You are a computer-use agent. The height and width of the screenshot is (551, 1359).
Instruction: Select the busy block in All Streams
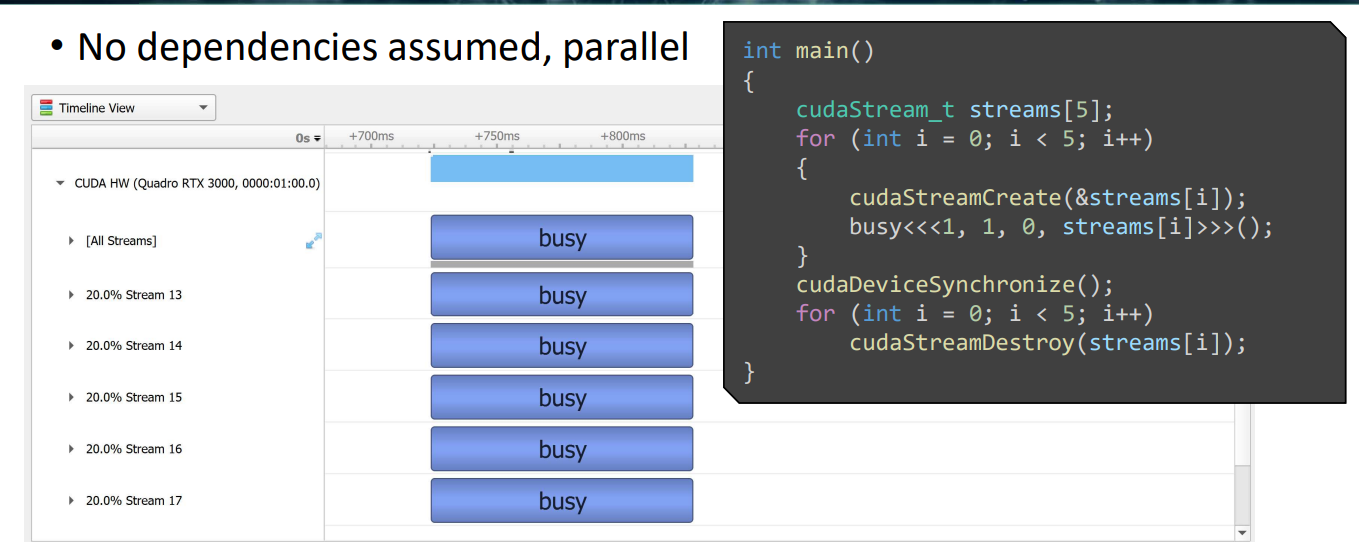(x=561, y=238)
